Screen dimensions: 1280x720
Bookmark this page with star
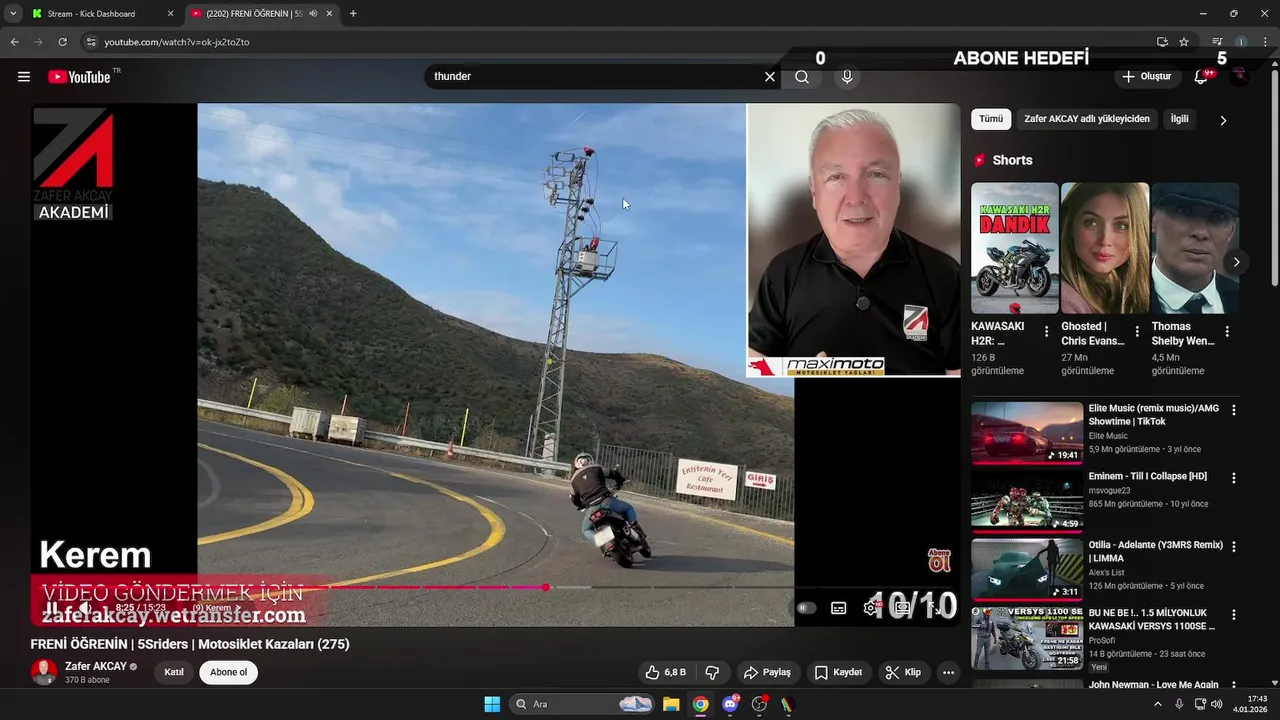[x=1184, y=42]
